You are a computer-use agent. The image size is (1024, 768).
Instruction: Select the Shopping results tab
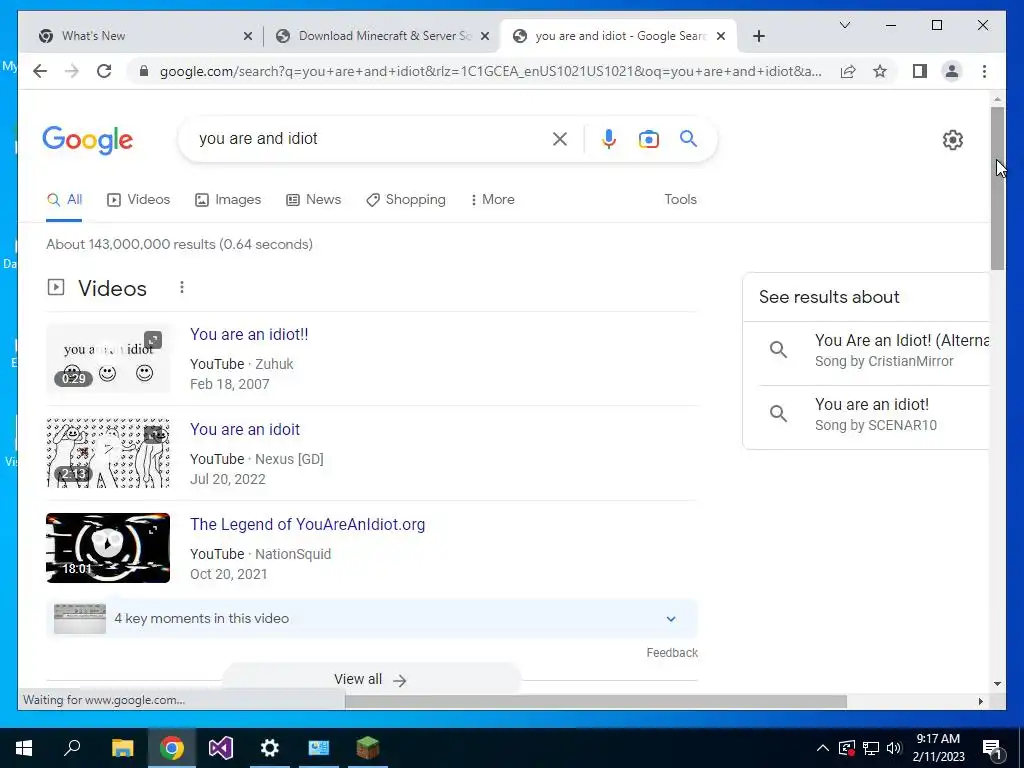click(406, 199)
